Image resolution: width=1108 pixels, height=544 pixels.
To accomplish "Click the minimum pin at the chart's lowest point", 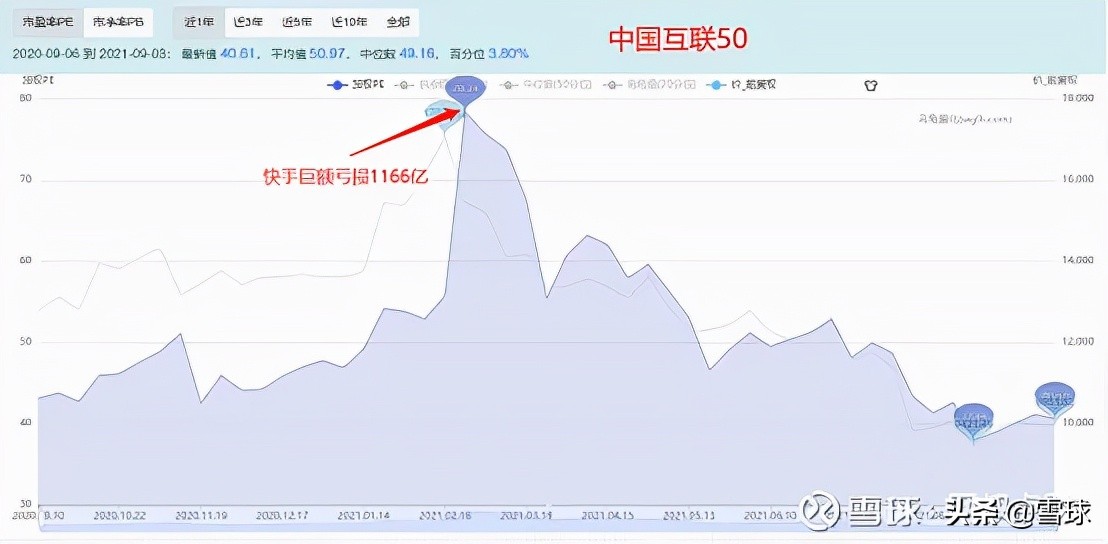I will [974, 422].
